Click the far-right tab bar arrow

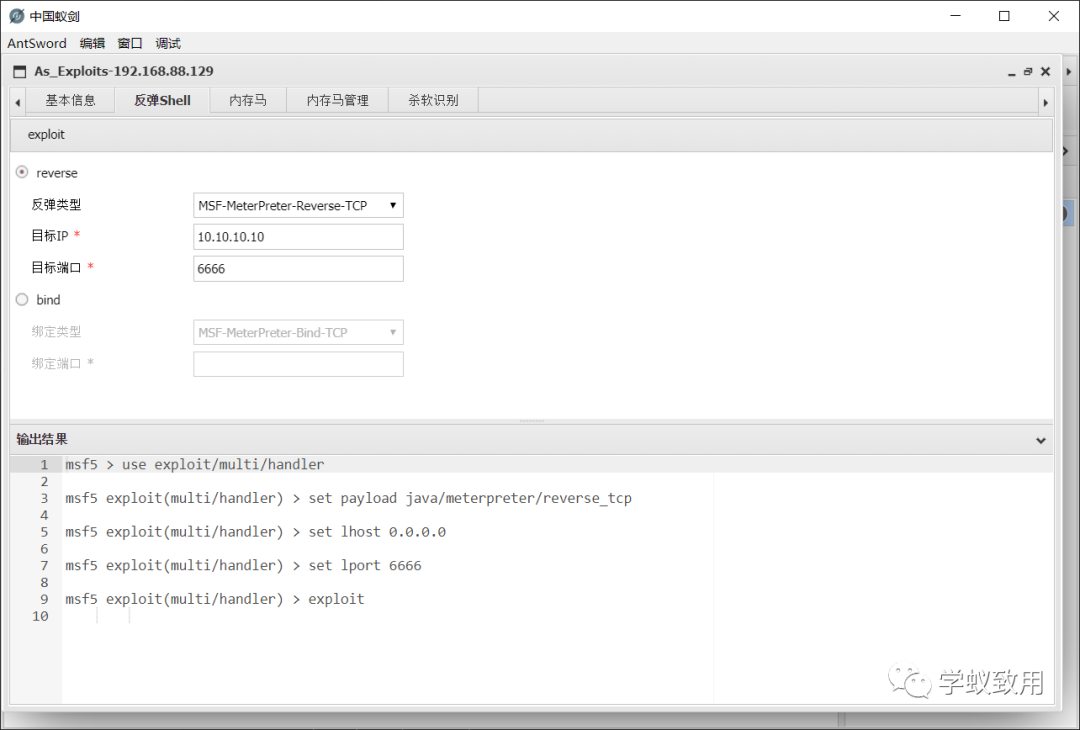coord(1046,103)
